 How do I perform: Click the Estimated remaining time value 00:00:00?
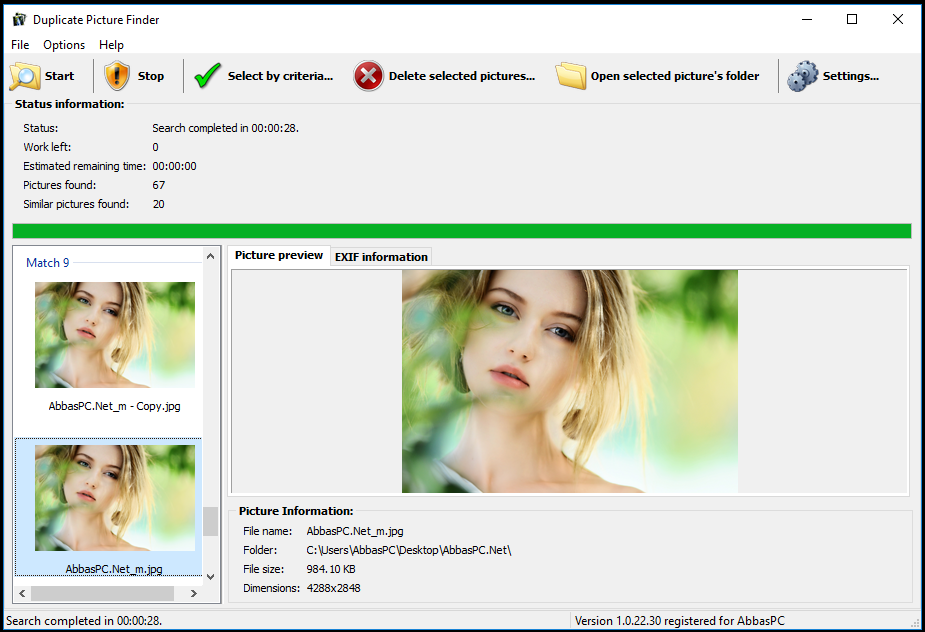[174, 166]
